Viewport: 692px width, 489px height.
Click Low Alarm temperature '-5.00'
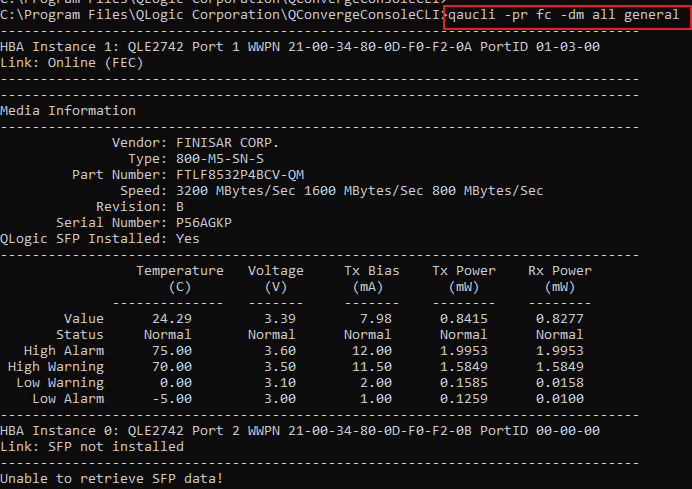172,399
